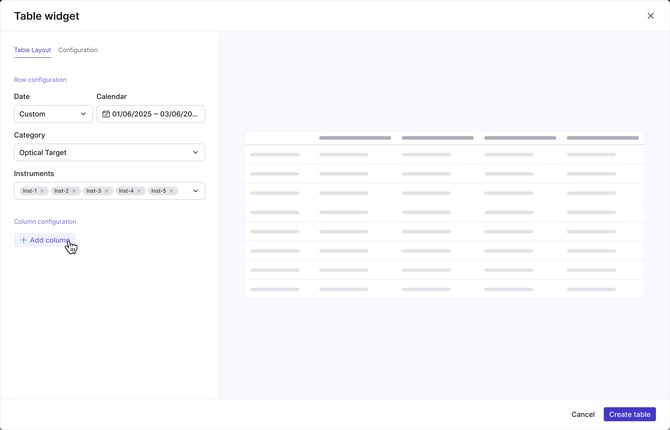The height and width of the screenshot is (430, 670).
Task: Expand the Category dropdown showing Optical Target
Action: [109, 153]
